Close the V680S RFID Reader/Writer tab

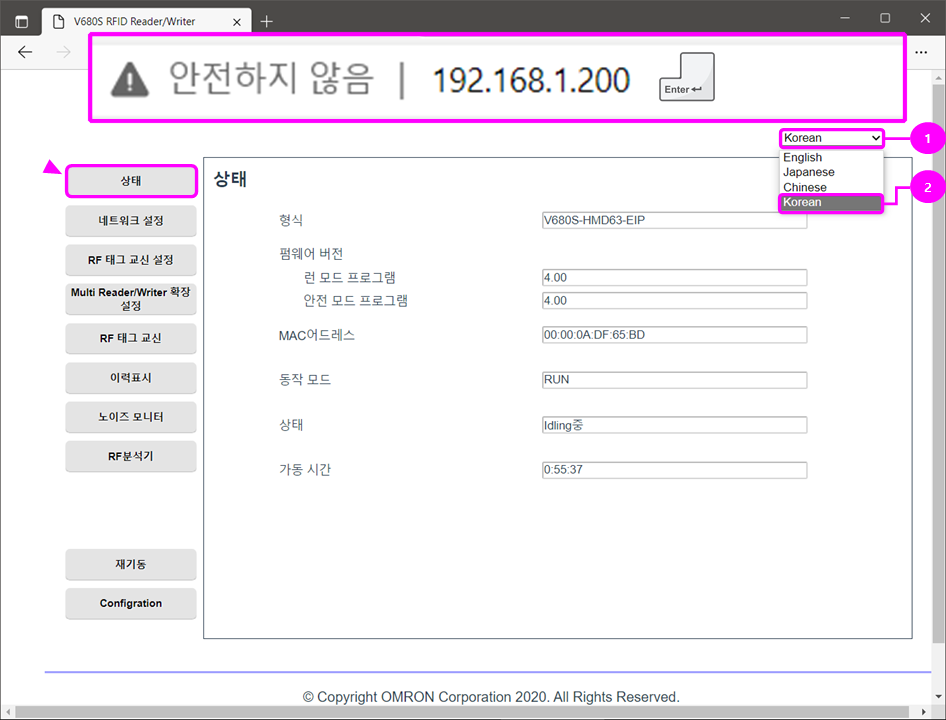tap(237, 22)
